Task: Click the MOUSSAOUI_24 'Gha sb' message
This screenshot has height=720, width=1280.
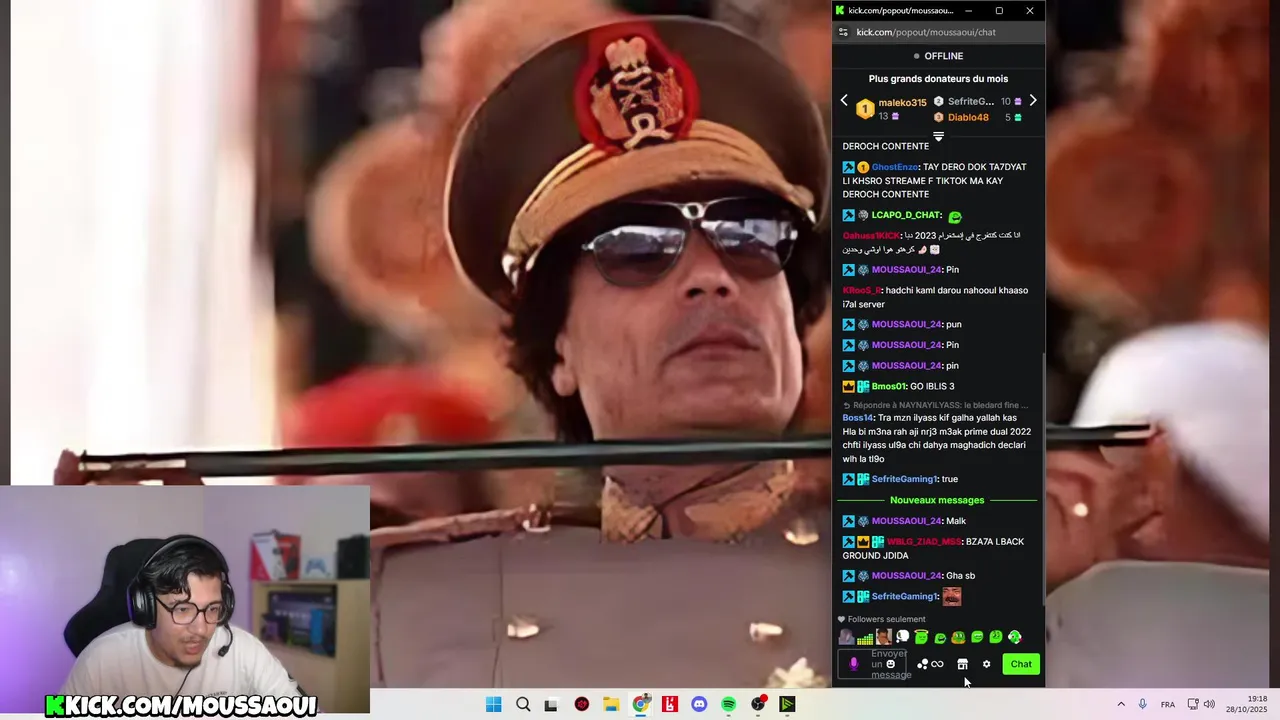Action: [x=909, y=576]
